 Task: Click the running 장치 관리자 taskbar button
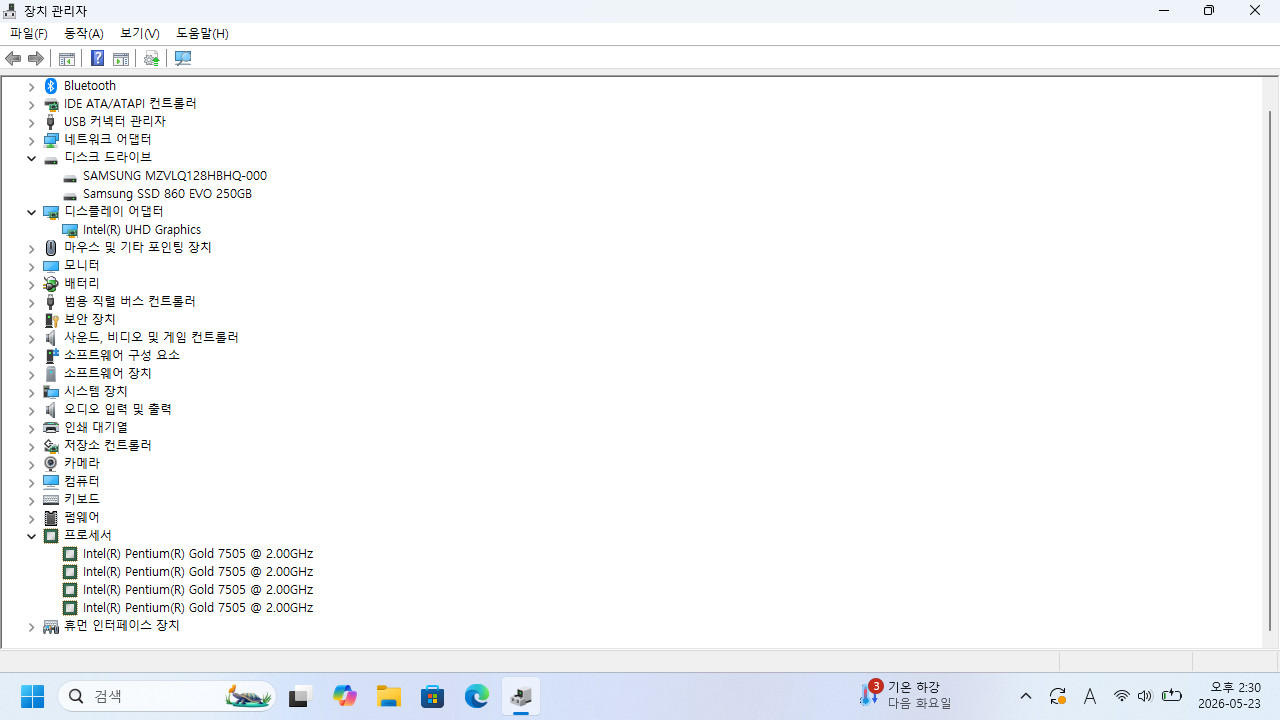pyautogui.click(x=521, y=696)
